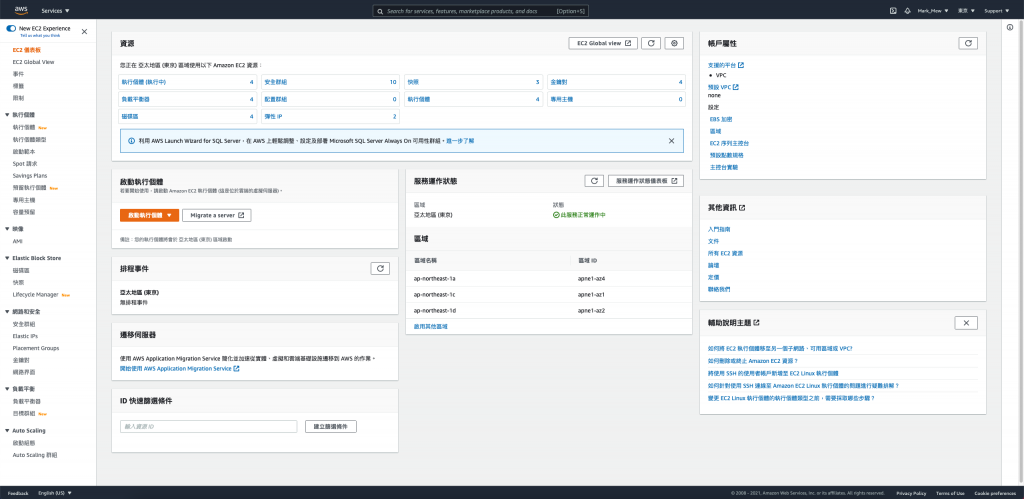Click the 彈性 IP resource tile
Viewport: 1024px width, 499px height.
330,116
